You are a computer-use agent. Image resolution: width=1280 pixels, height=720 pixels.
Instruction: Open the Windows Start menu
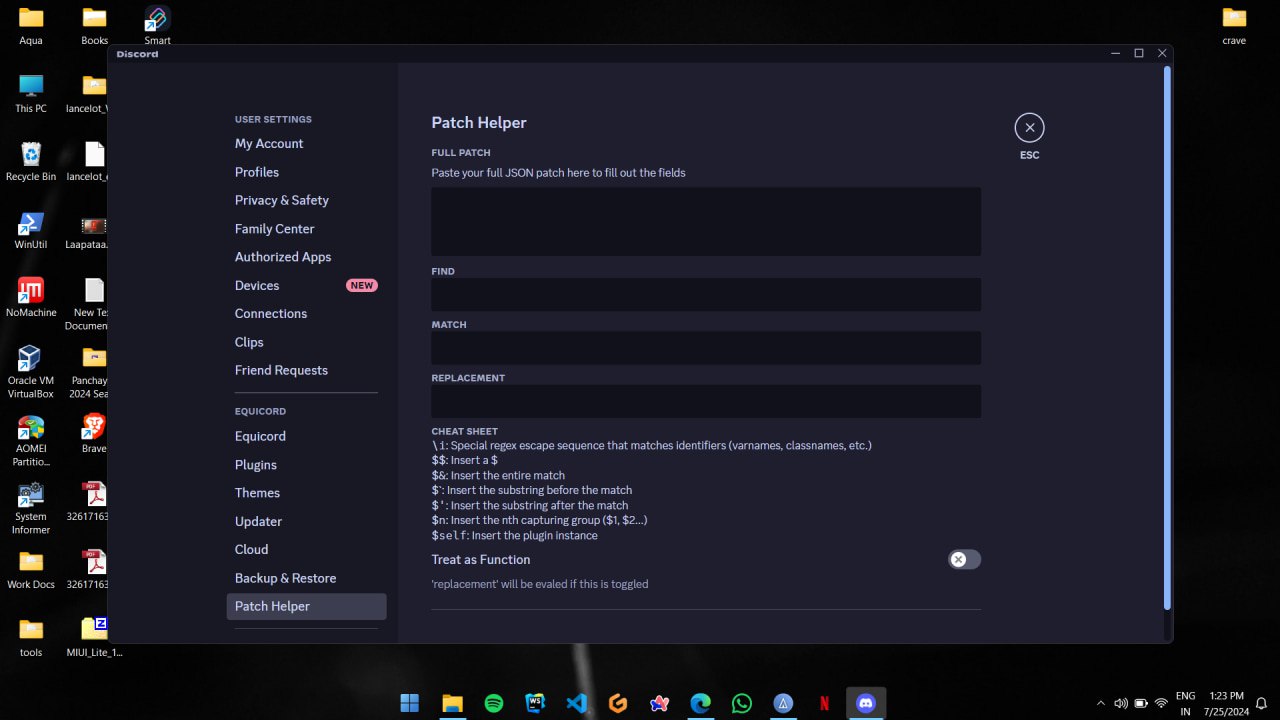point(410,703)
